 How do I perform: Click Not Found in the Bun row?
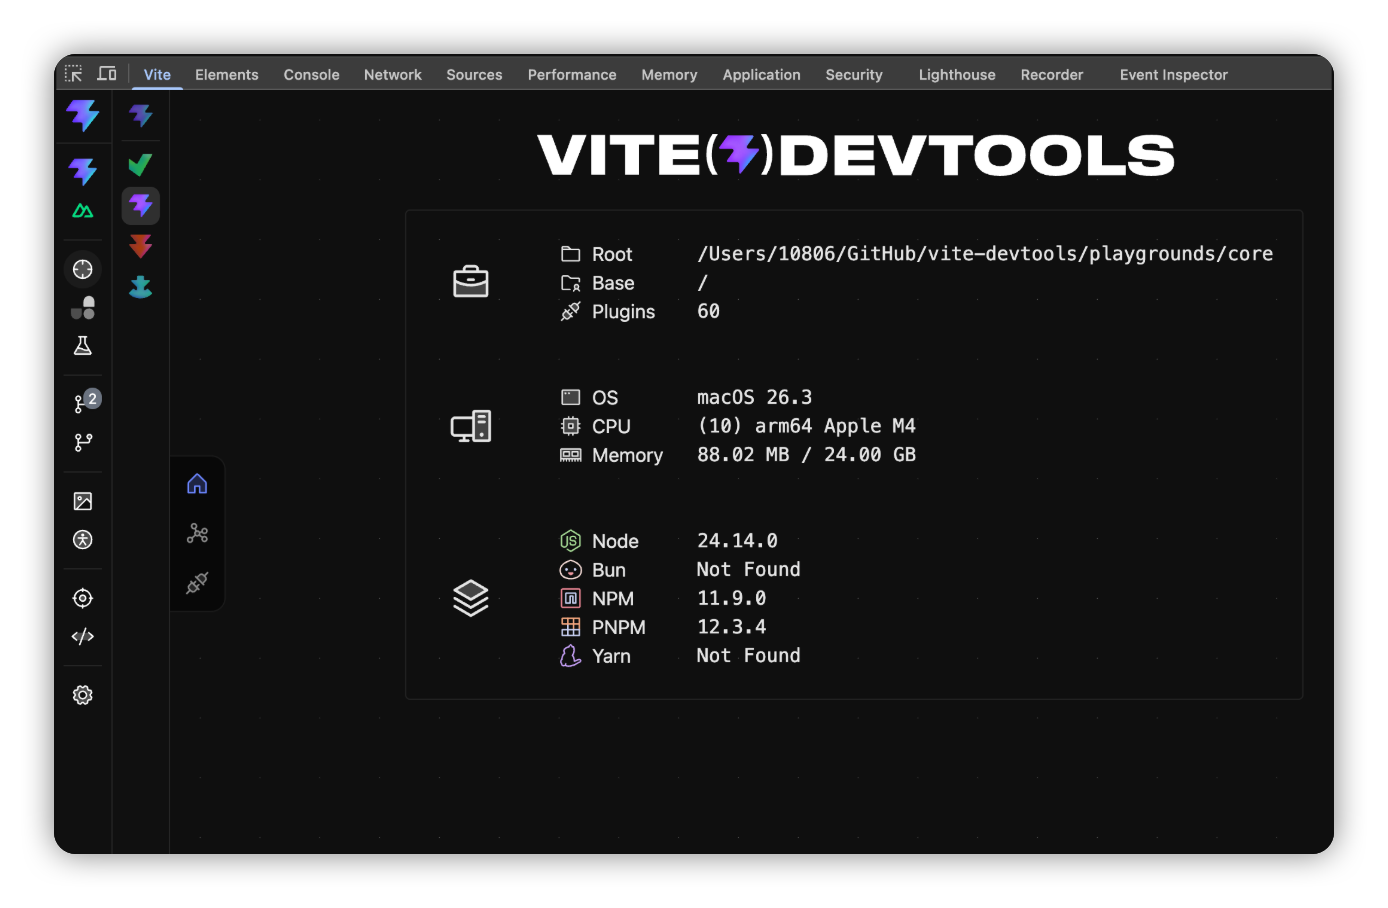748,569
